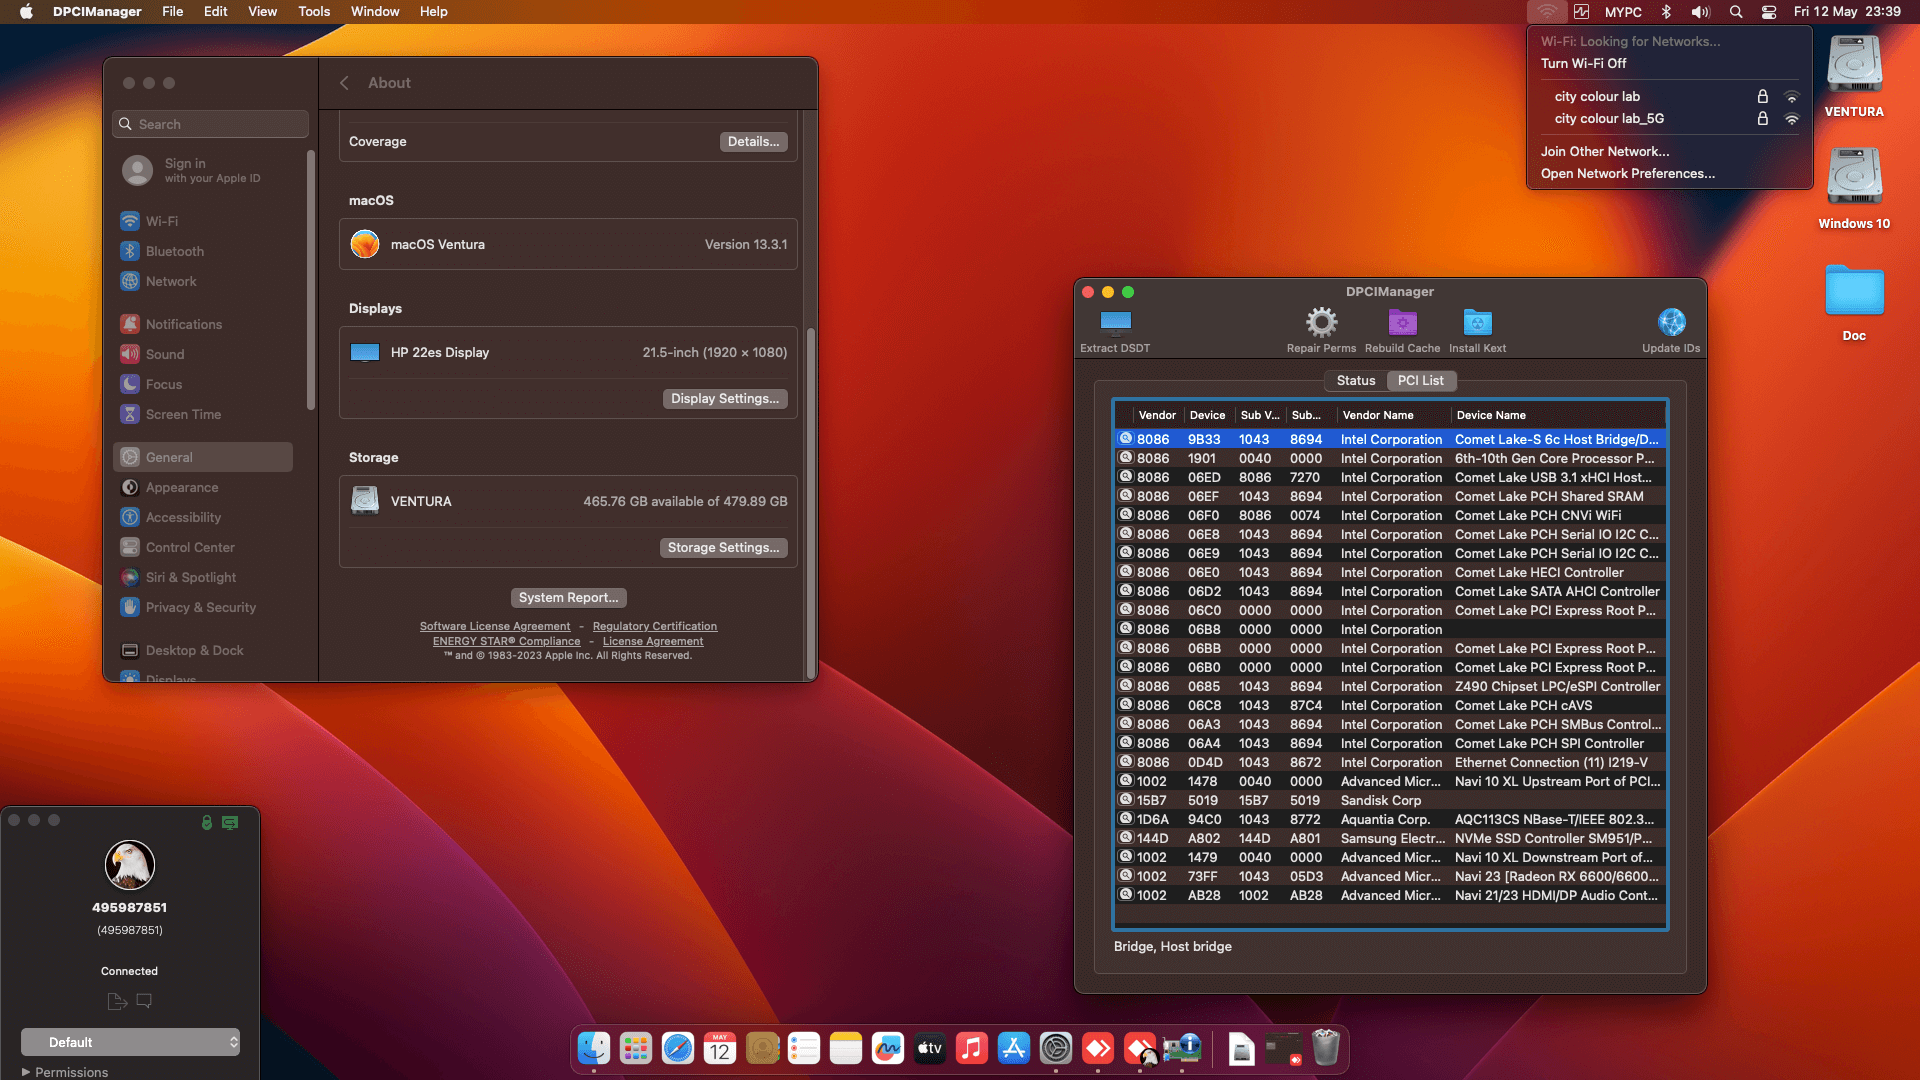Click the Search field in System Settings
Screen dimensions: 1920x1080
(210, 124)
